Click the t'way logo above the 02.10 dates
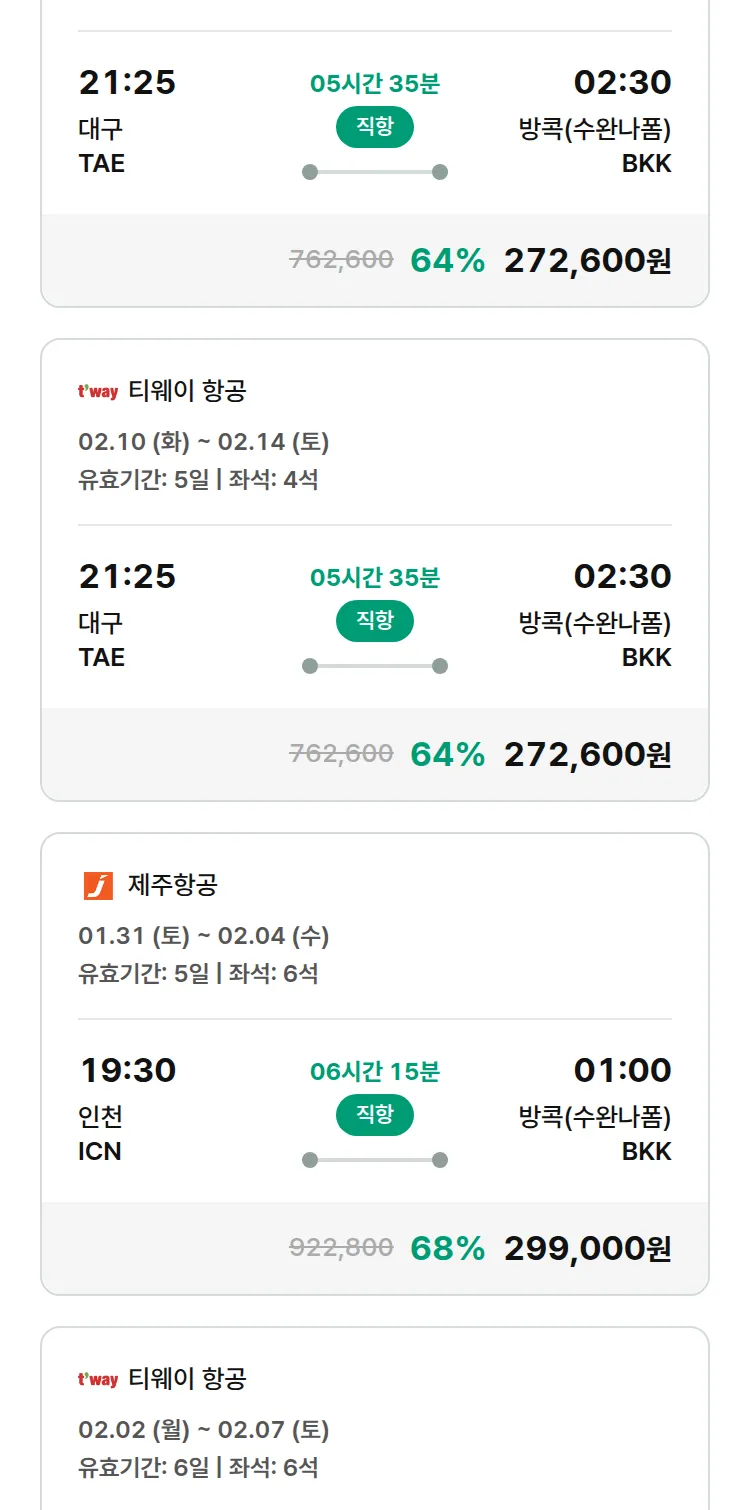 (x=98, y=392)
